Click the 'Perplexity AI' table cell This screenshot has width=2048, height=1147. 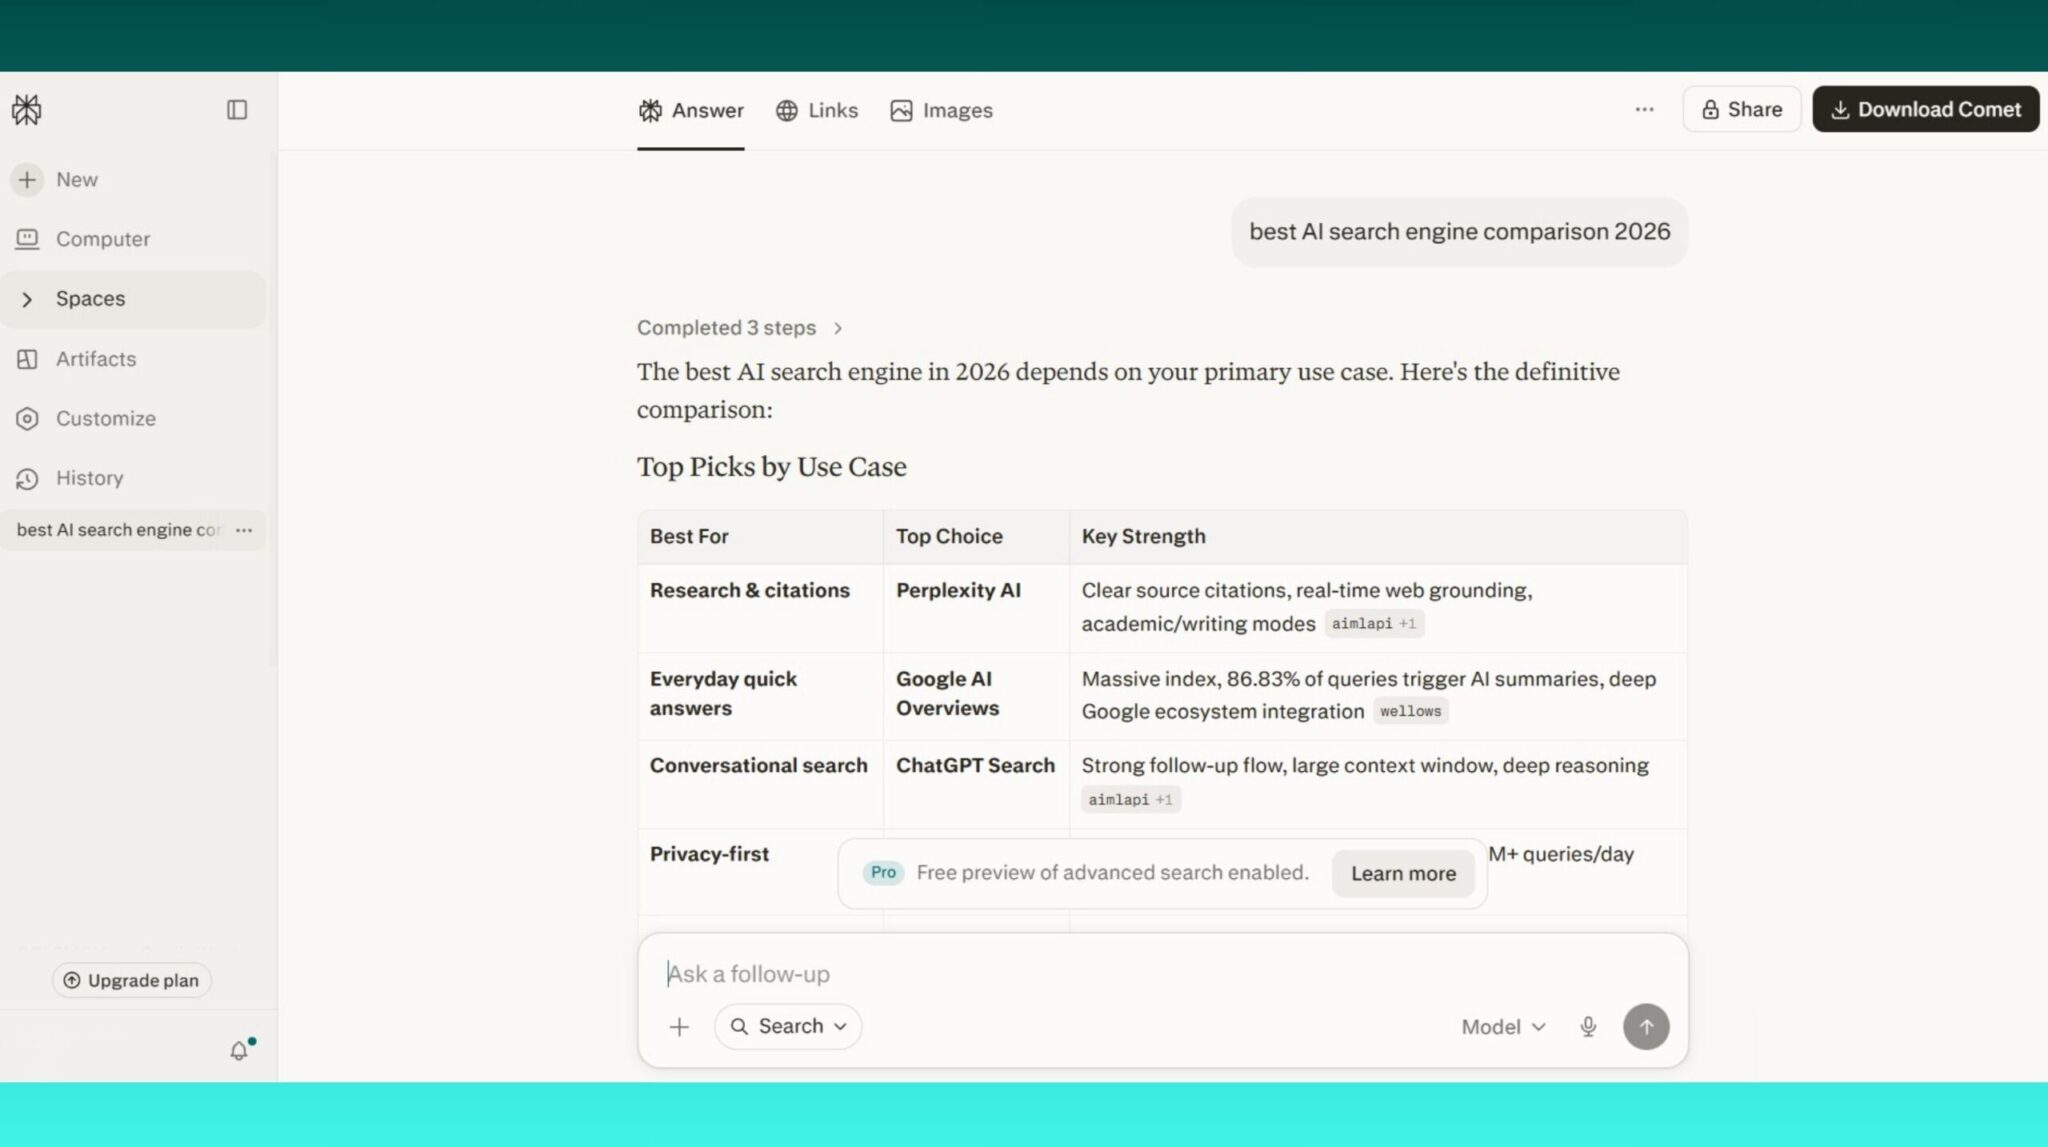click(976, 608)
